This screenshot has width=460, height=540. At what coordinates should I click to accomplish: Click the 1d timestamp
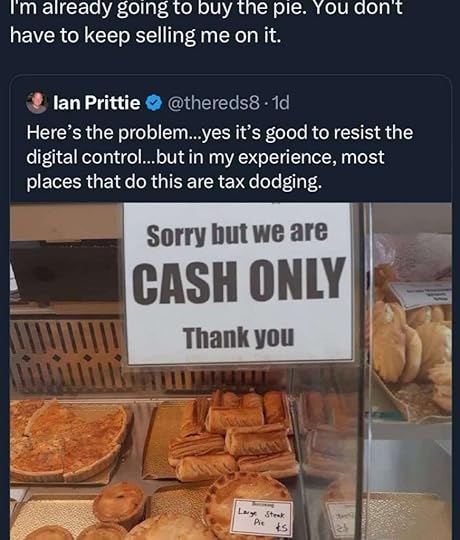(x=280, y=103)
